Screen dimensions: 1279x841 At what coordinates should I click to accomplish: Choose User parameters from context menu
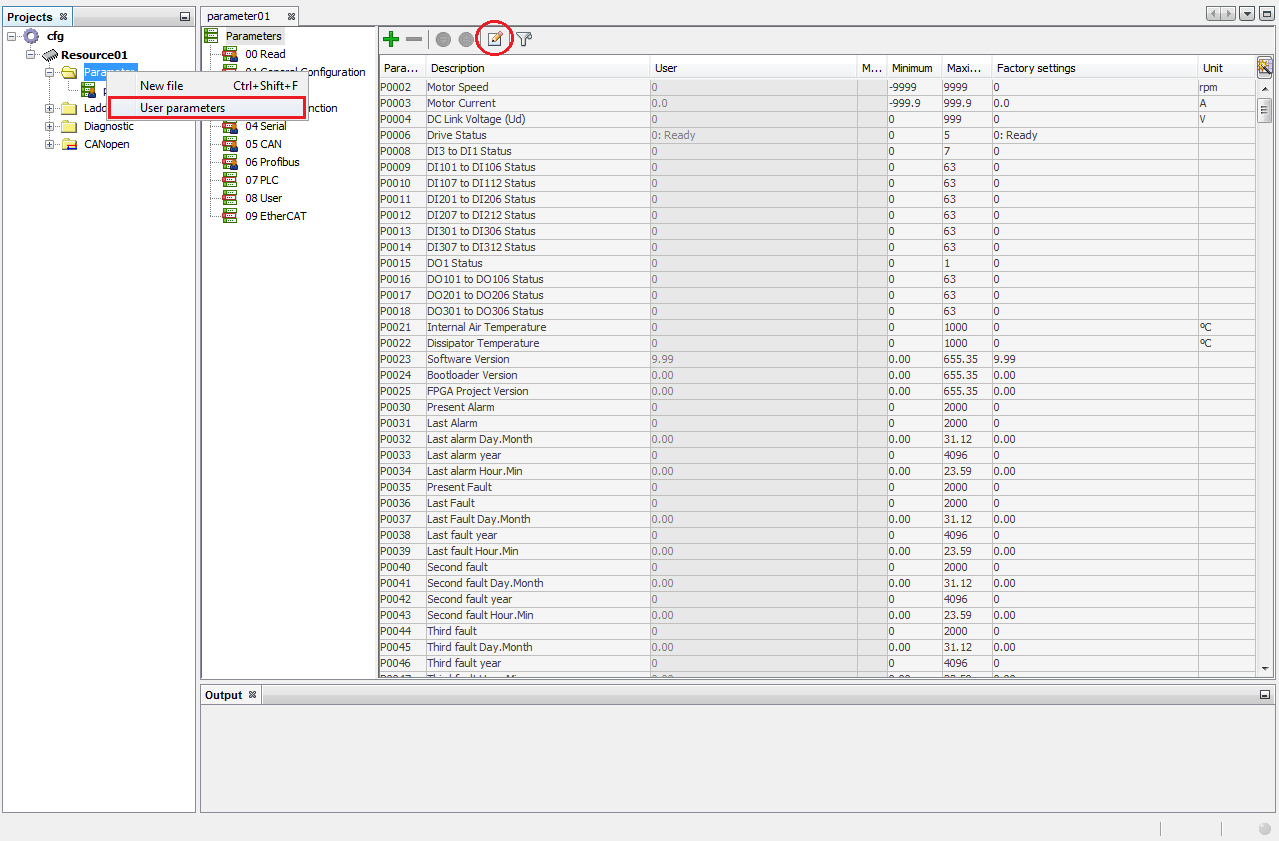click(206, 108)
